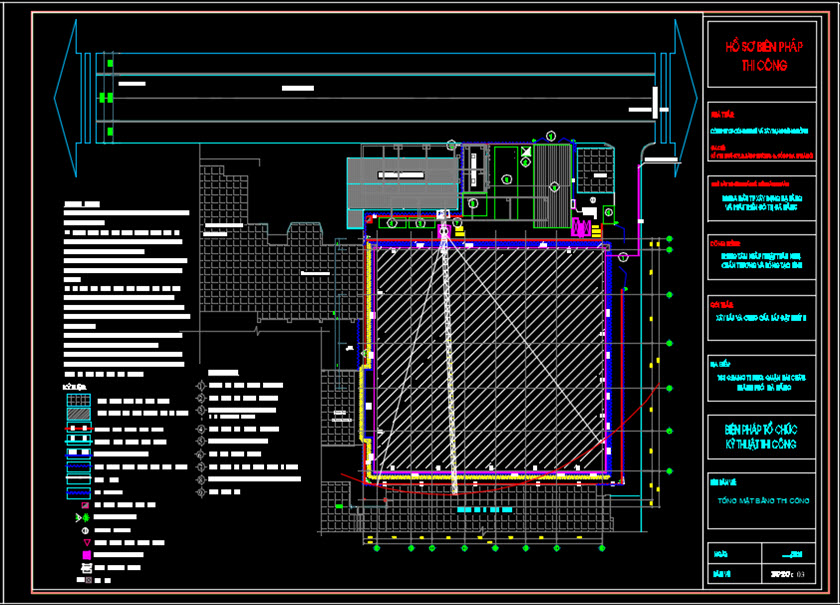Viewport: 840px width, 605px height.
Task: Select the magenta block right of the site entrance
Action: [x=578, y=222]
